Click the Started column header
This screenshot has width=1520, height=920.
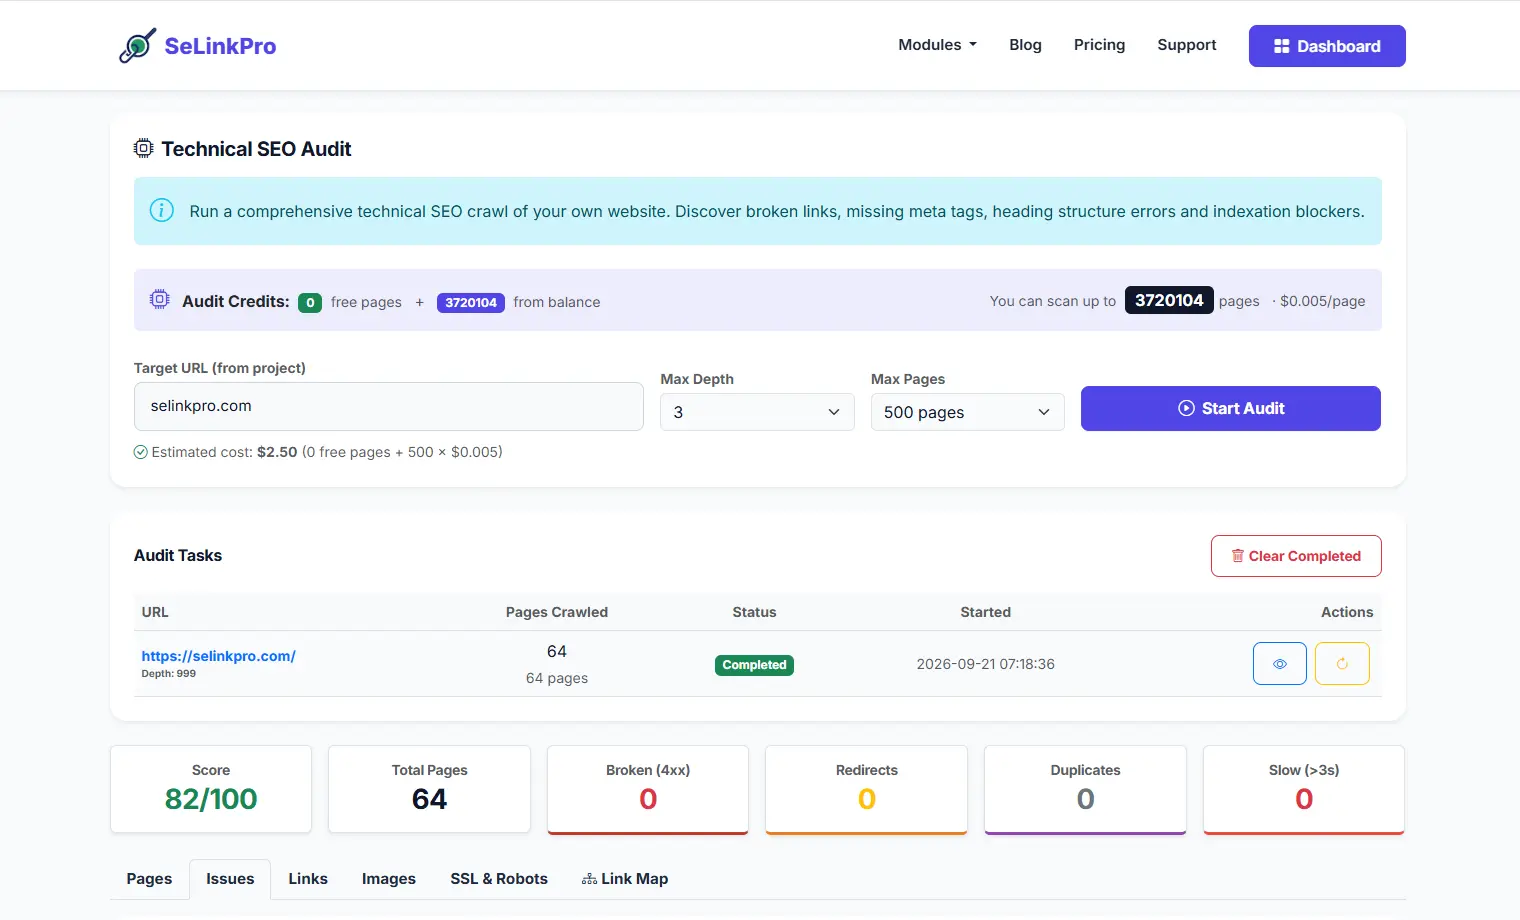click(x=986, y=612)
